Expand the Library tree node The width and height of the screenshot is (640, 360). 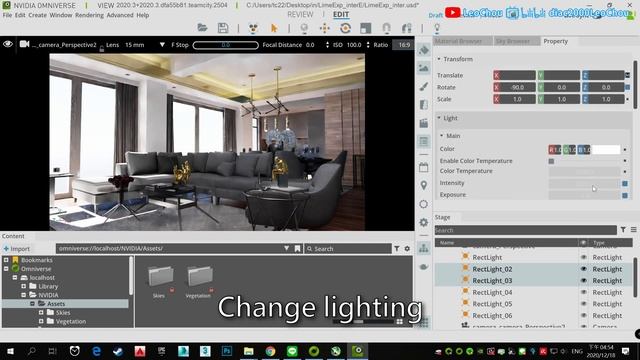click(24, 286)
